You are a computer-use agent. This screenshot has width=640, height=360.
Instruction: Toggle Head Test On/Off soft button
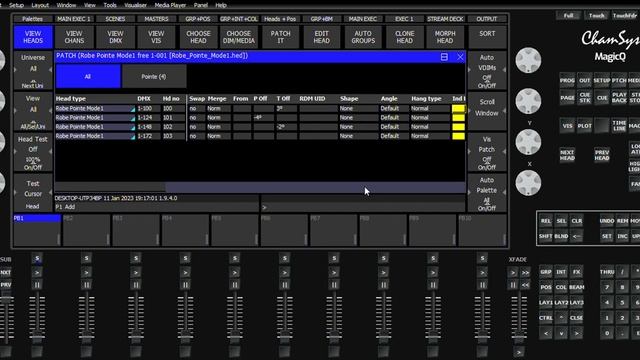pyautogui.click(x=33, y=153)
